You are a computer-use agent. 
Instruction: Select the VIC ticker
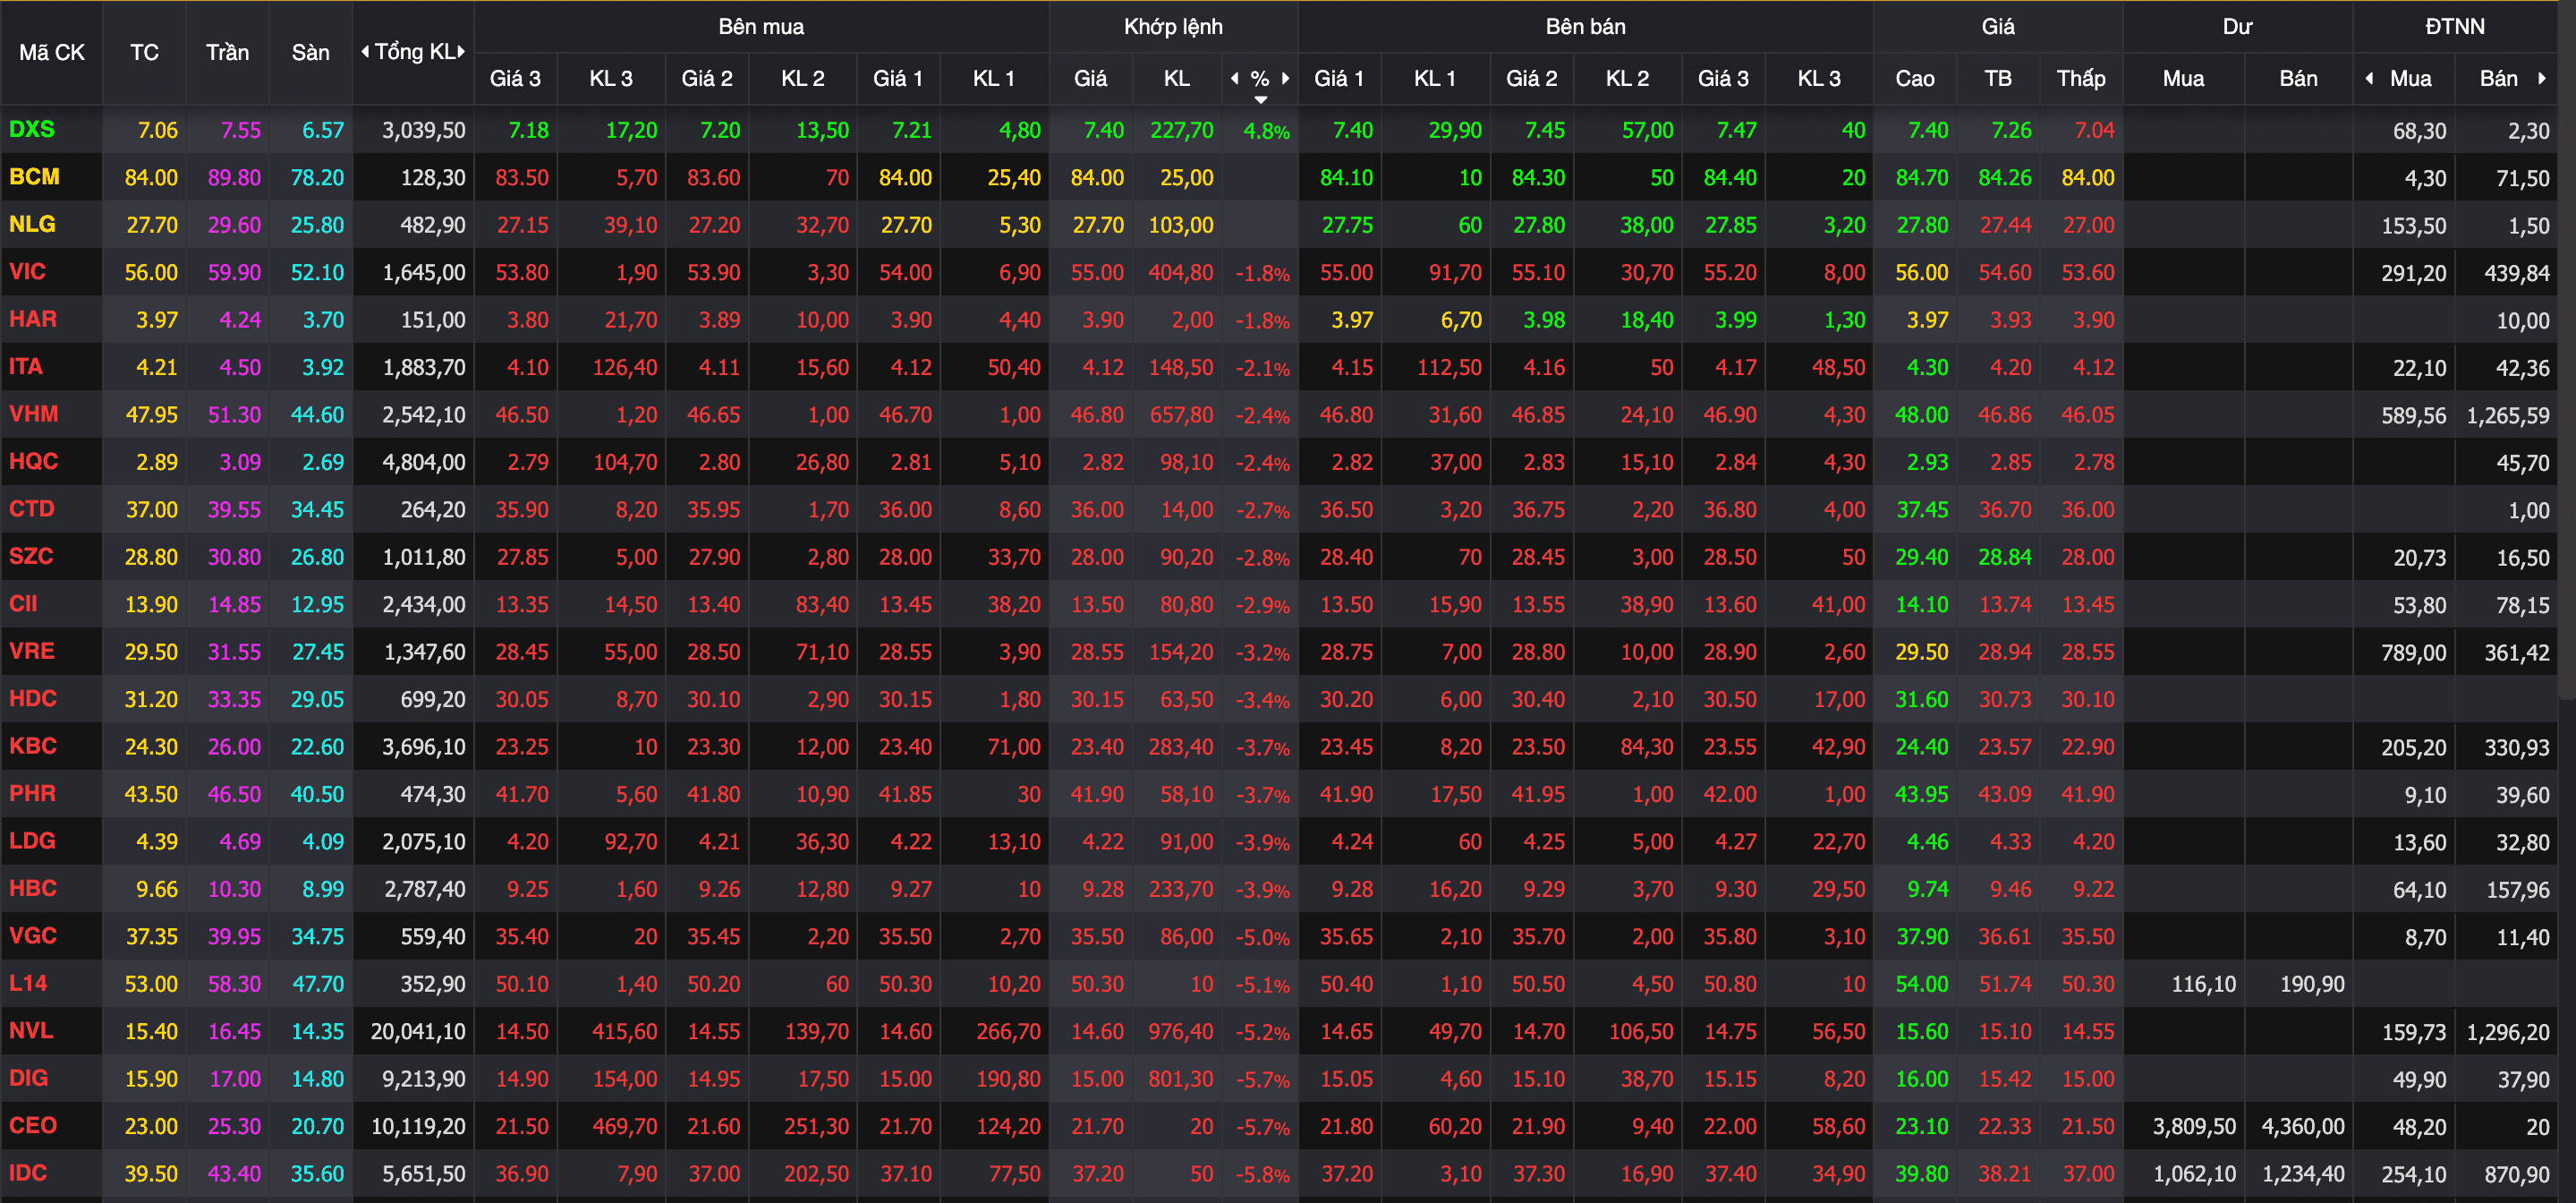coord(27,271)
